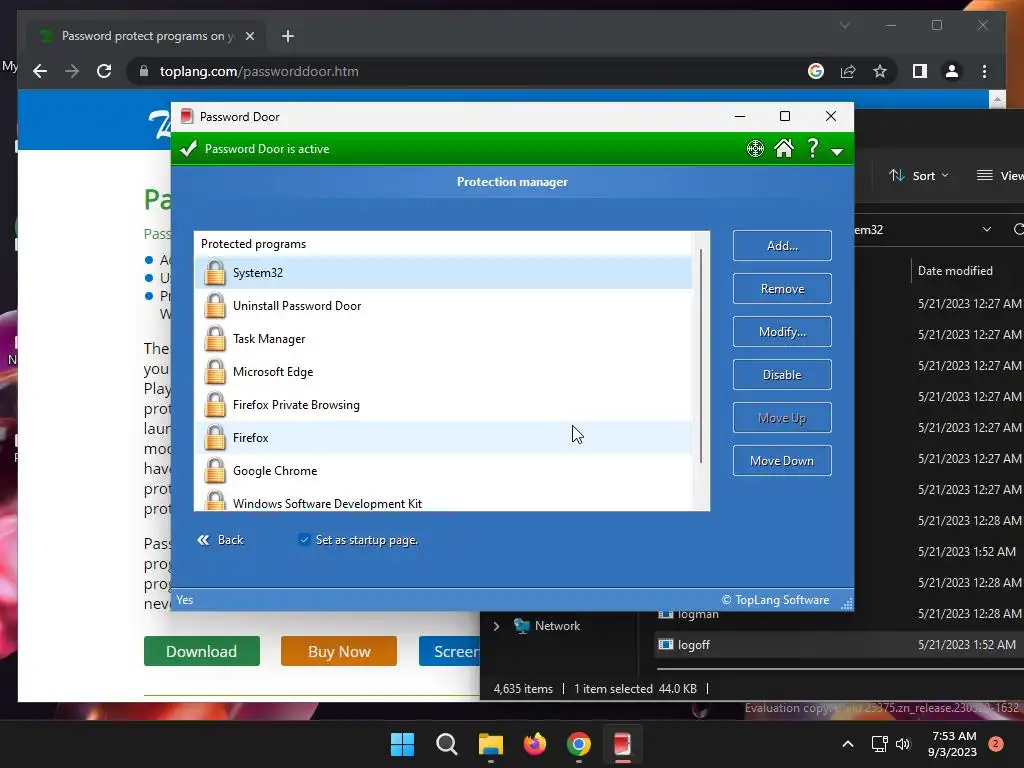Screen dimensions: 1024x768
Task: Select Firefox Private Browsing entry
Action: pos(443,405)
